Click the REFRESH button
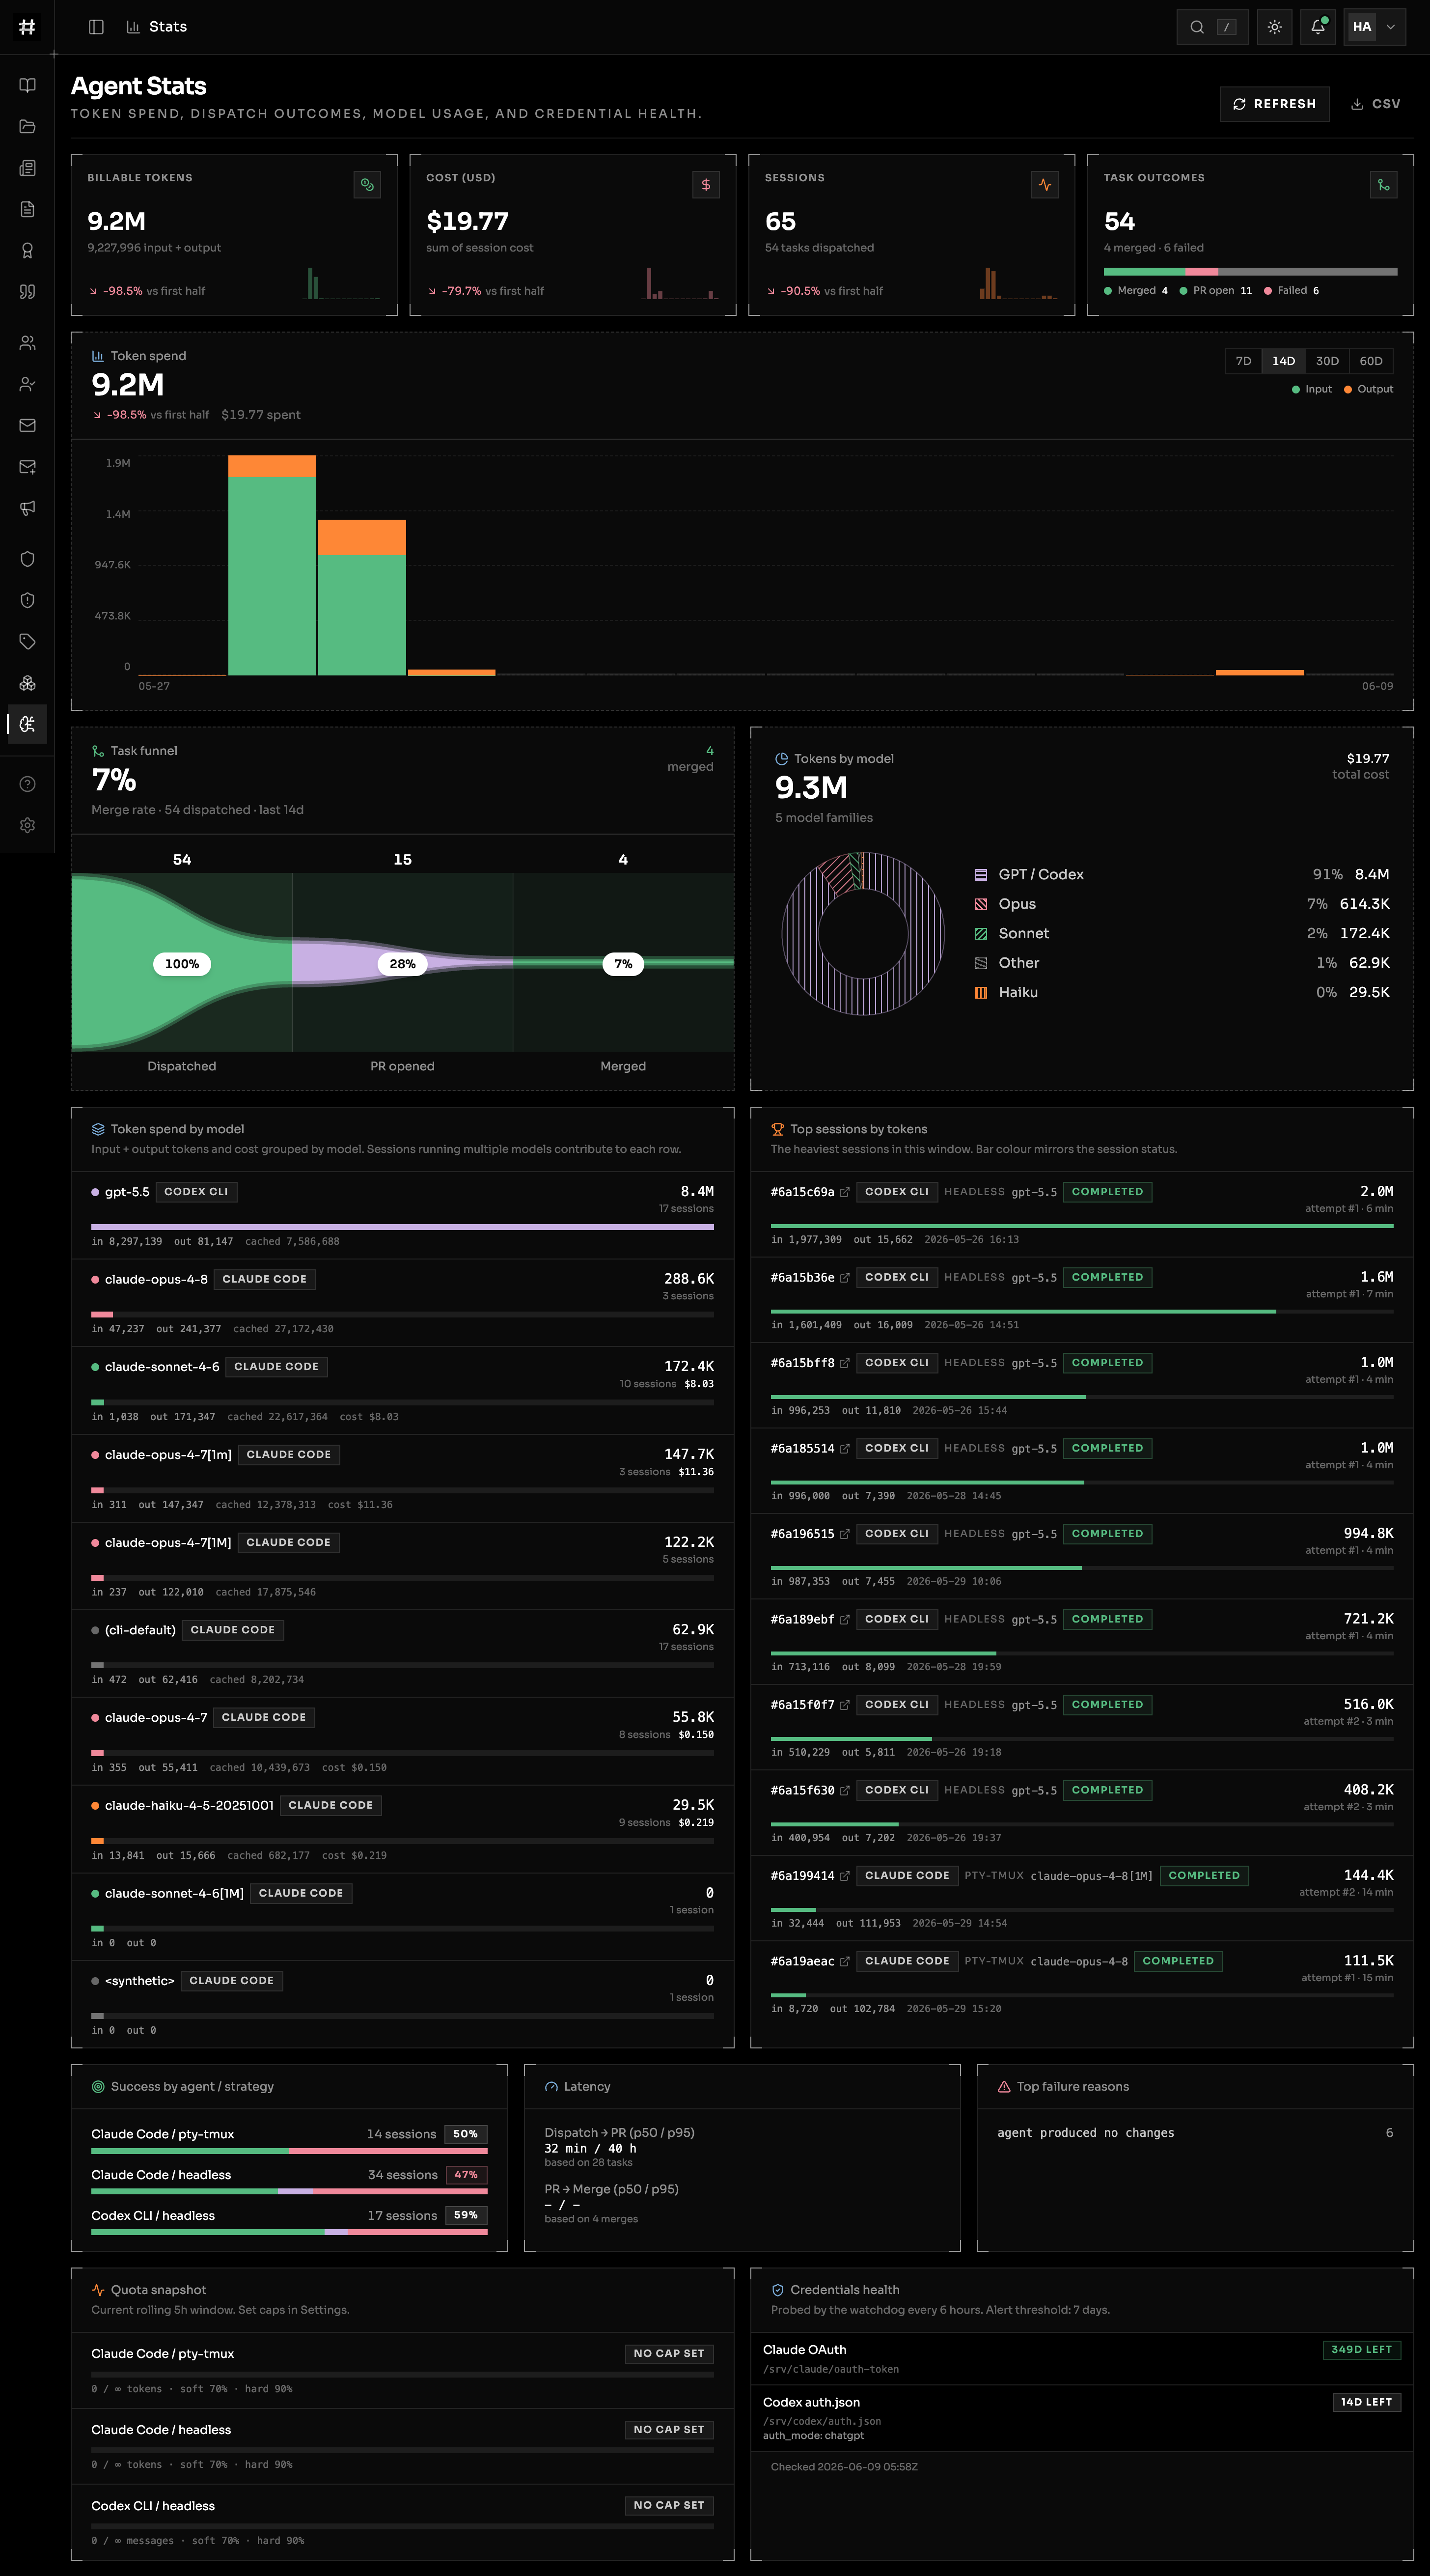This screenshot has height=2576, width=1430. pos(1274,104)
